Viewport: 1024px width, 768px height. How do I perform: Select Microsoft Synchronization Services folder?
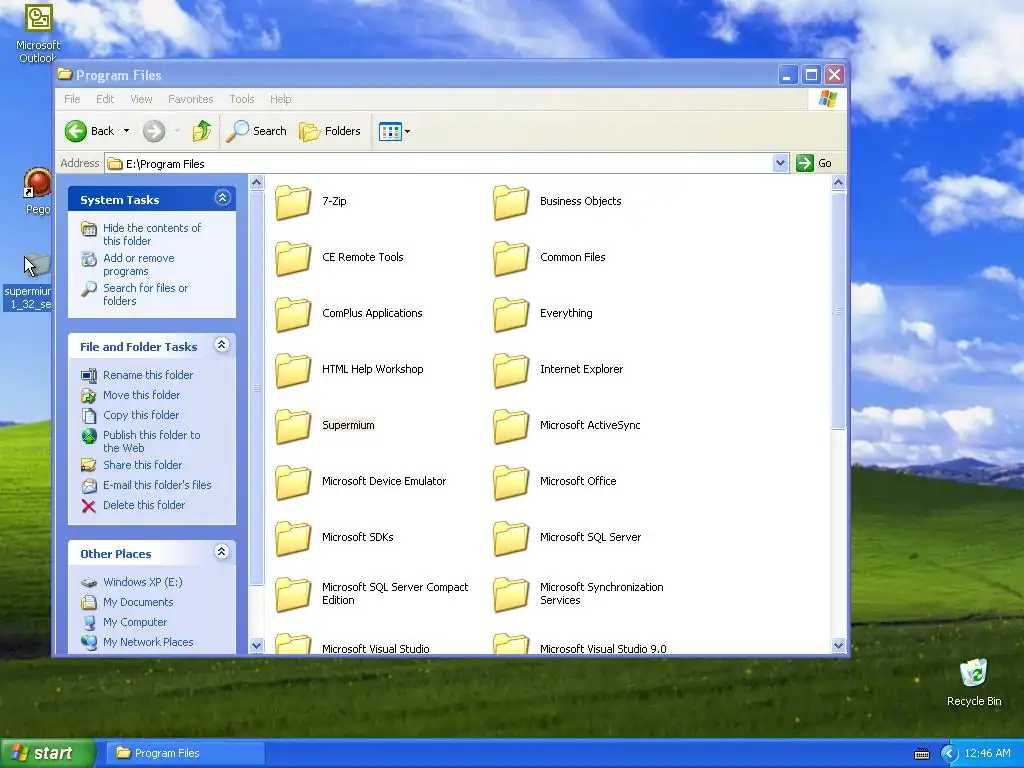pyautogui.click(x=511, y=594)
